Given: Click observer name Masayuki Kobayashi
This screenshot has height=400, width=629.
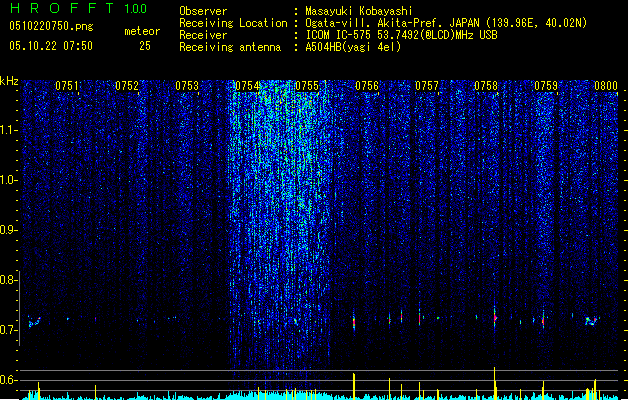Looking at the screenshot, I should coord(359,11).
